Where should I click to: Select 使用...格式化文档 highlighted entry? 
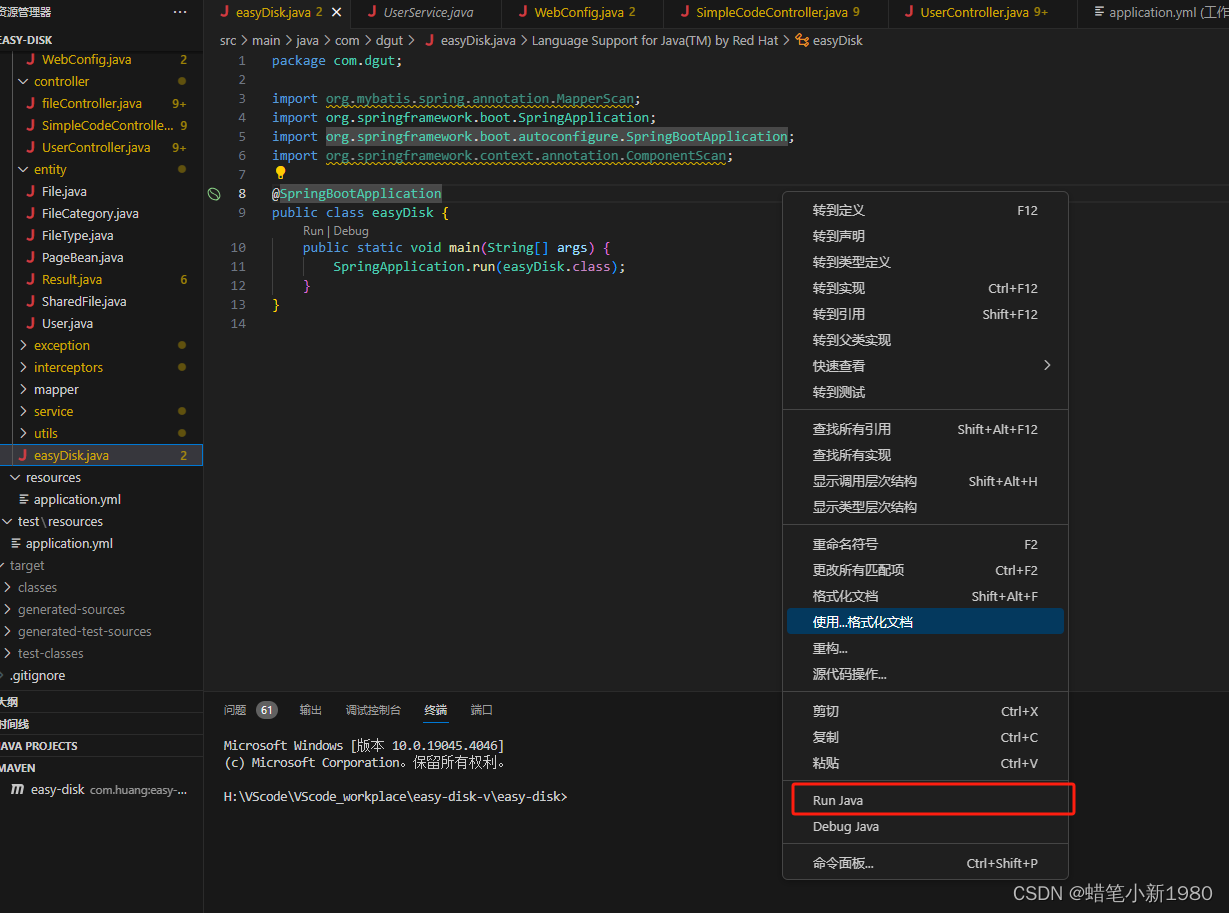click(x=925, y=622)
